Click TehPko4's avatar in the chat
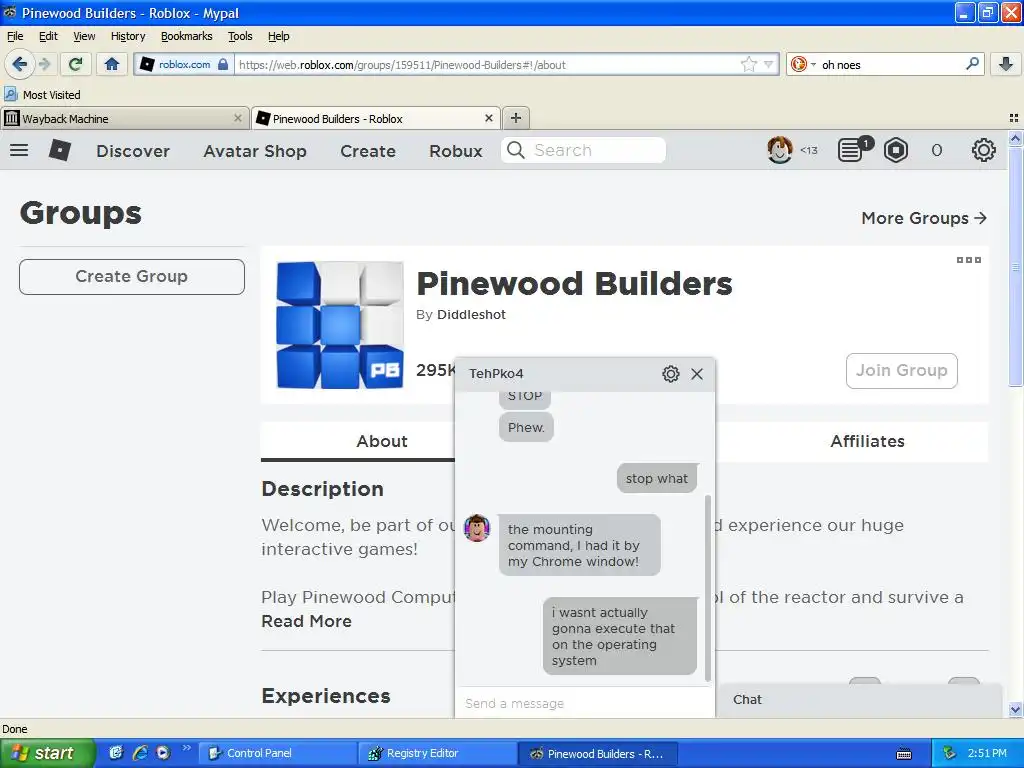The height and width of the screenshot is (768, 1024). click(477, 528)
